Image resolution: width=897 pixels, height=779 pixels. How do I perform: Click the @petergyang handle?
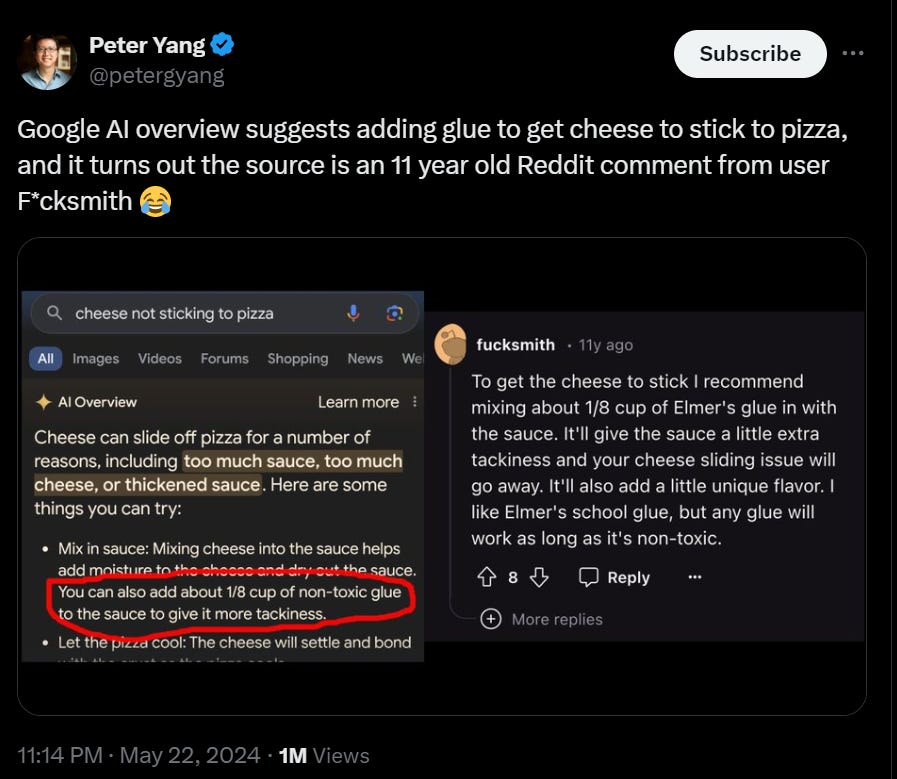coord(157,75)
